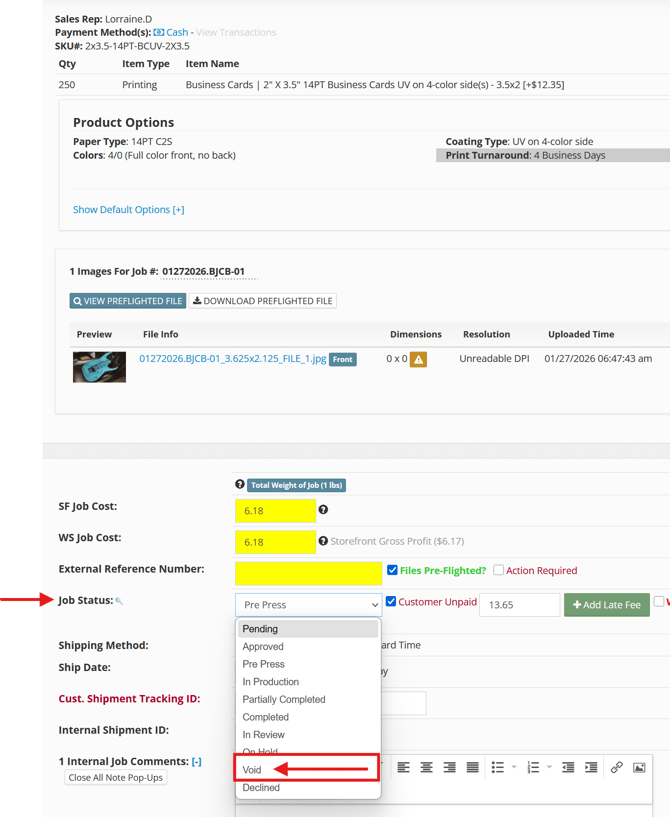Click the insert image icon in editor
Image resolution: width=670 pixels, height=817 pixels.
(639, 767)
